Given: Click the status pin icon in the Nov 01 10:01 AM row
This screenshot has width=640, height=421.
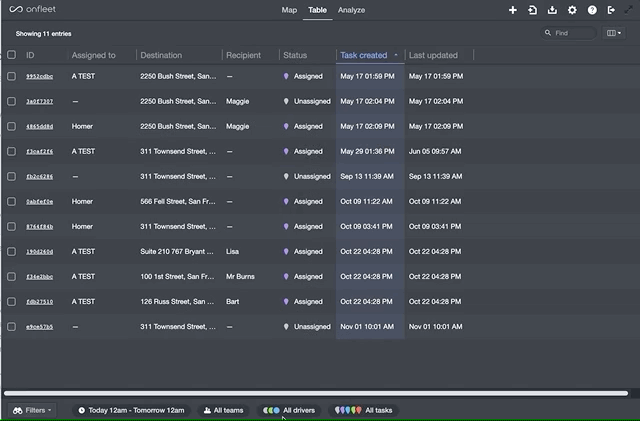Looking at the screenshot, I should pyautogui.click(x=286, y=327).
